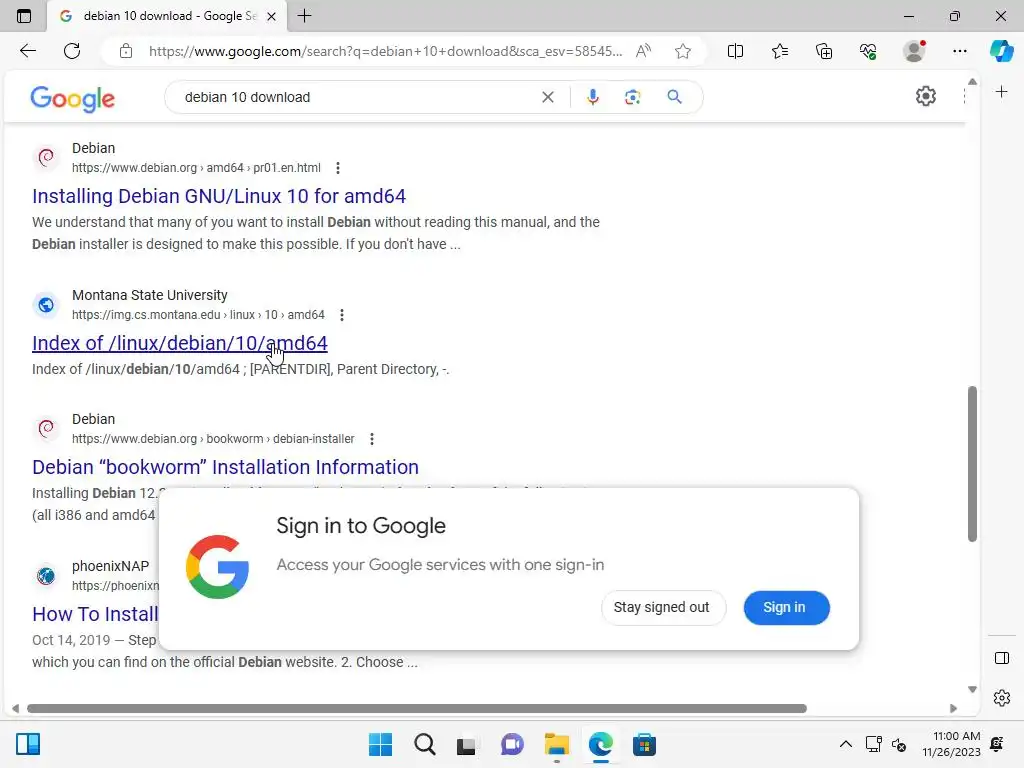Open Collections icon
Image resolution: width=1024 pixels, height=768 pixels.
click(824, 51)
